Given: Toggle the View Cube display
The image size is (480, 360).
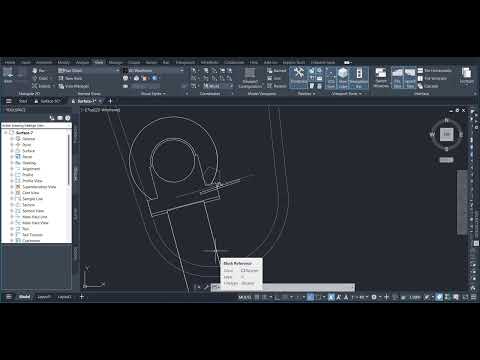Looking at the screenshot, I should [343, 77].
